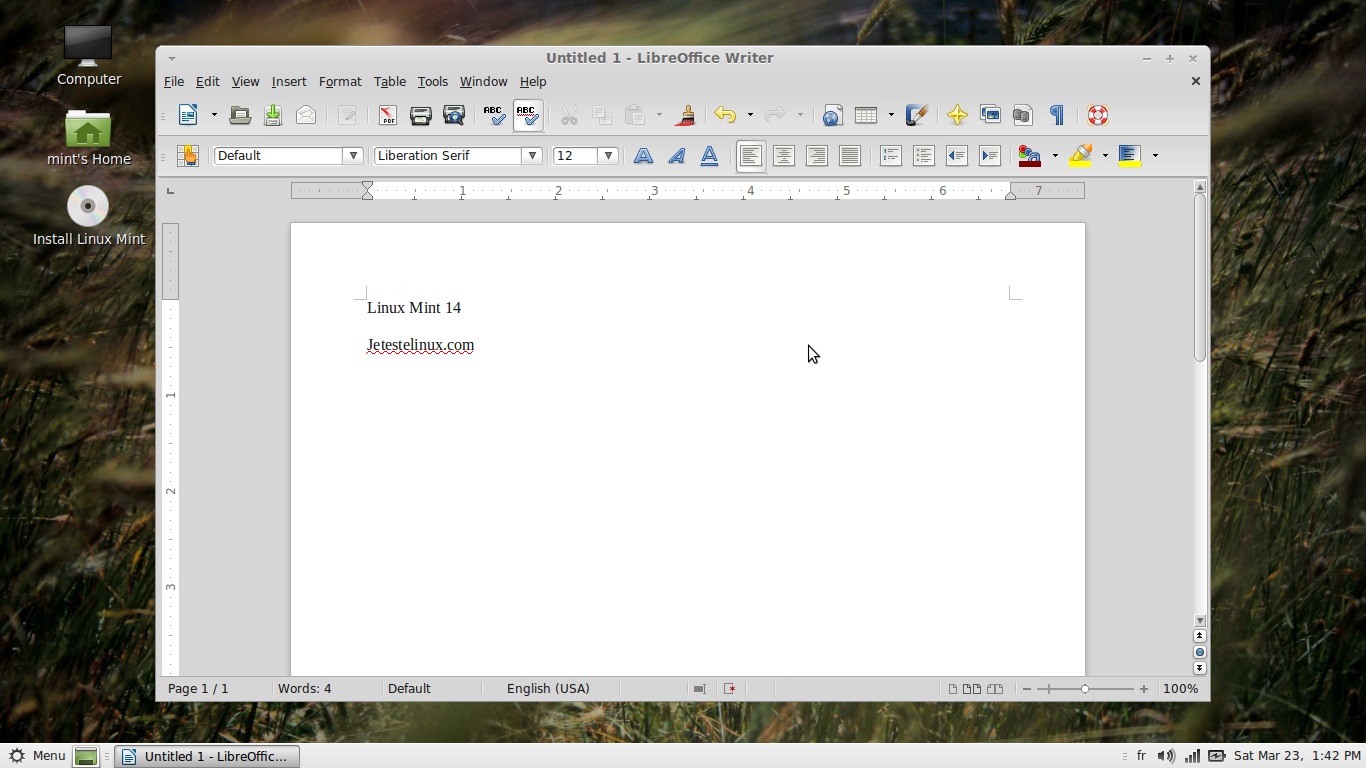Image resolution: width=1366 pixels, height=768 pixels.
Task: Click English (USA) language in status bar
Action: tap(548, 688)
